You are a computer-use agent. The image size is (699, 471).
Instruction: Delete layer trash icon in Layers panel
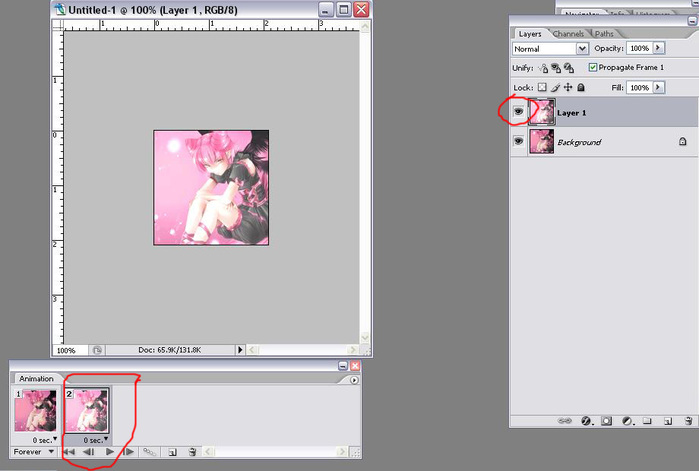coord(688,421)
